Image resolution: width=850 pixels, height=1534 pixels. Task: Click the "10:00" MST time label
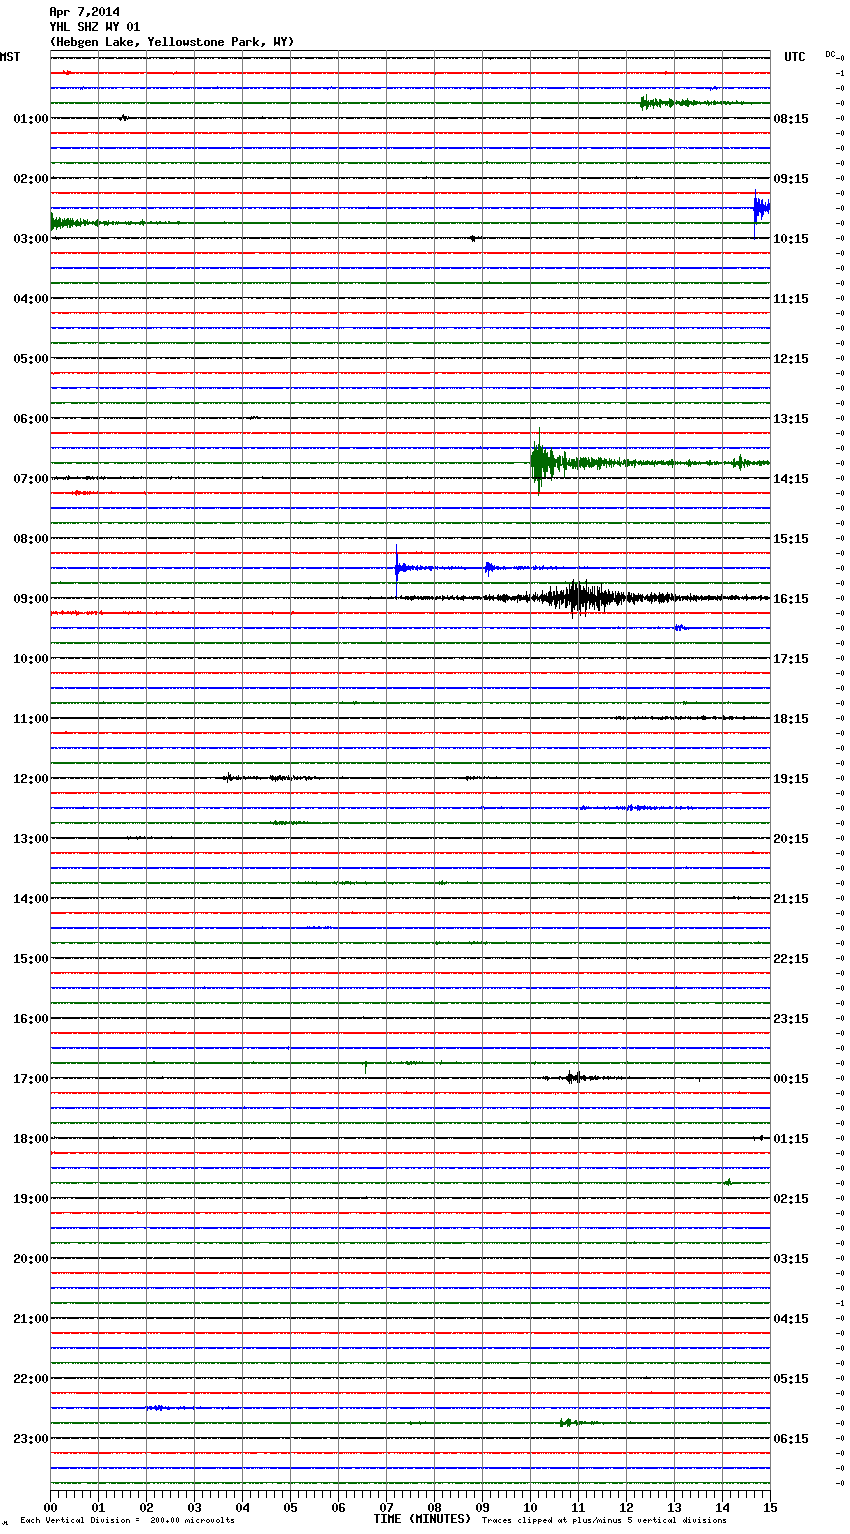[x=31, y=659]
